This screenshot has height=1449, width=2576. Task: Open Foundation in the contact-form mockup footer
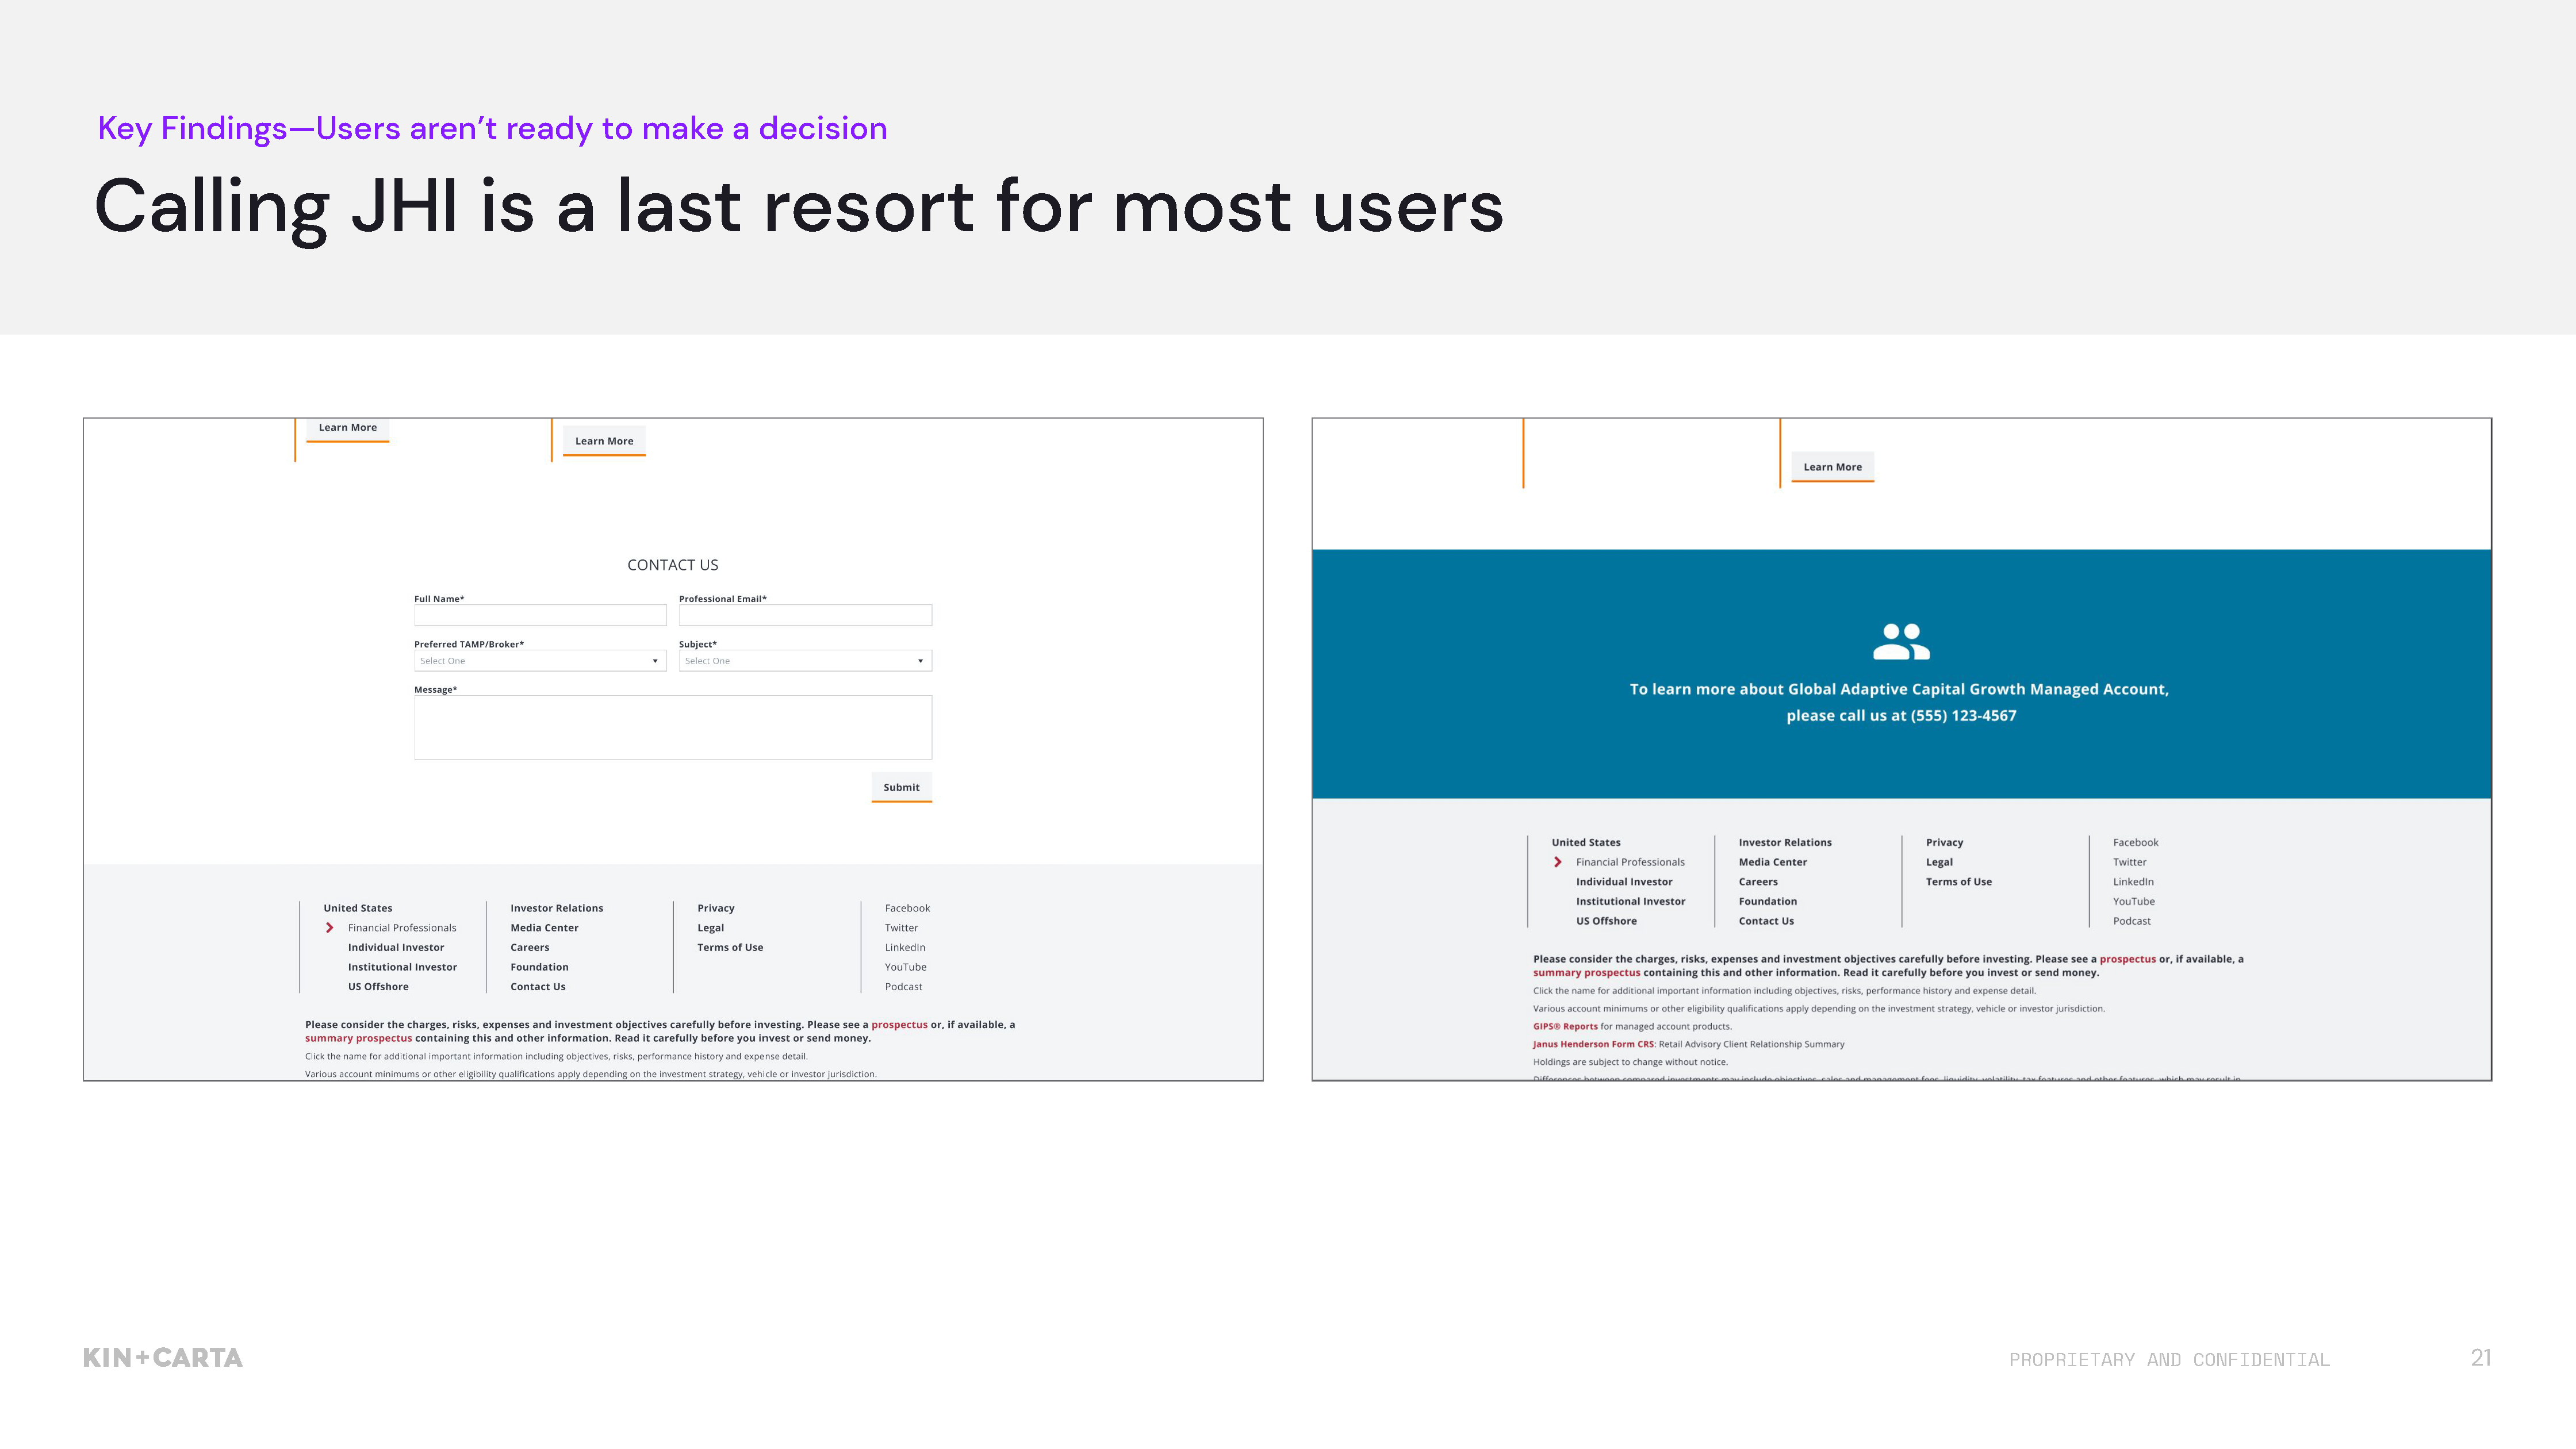pyautogui.click(x=539, y=967)
